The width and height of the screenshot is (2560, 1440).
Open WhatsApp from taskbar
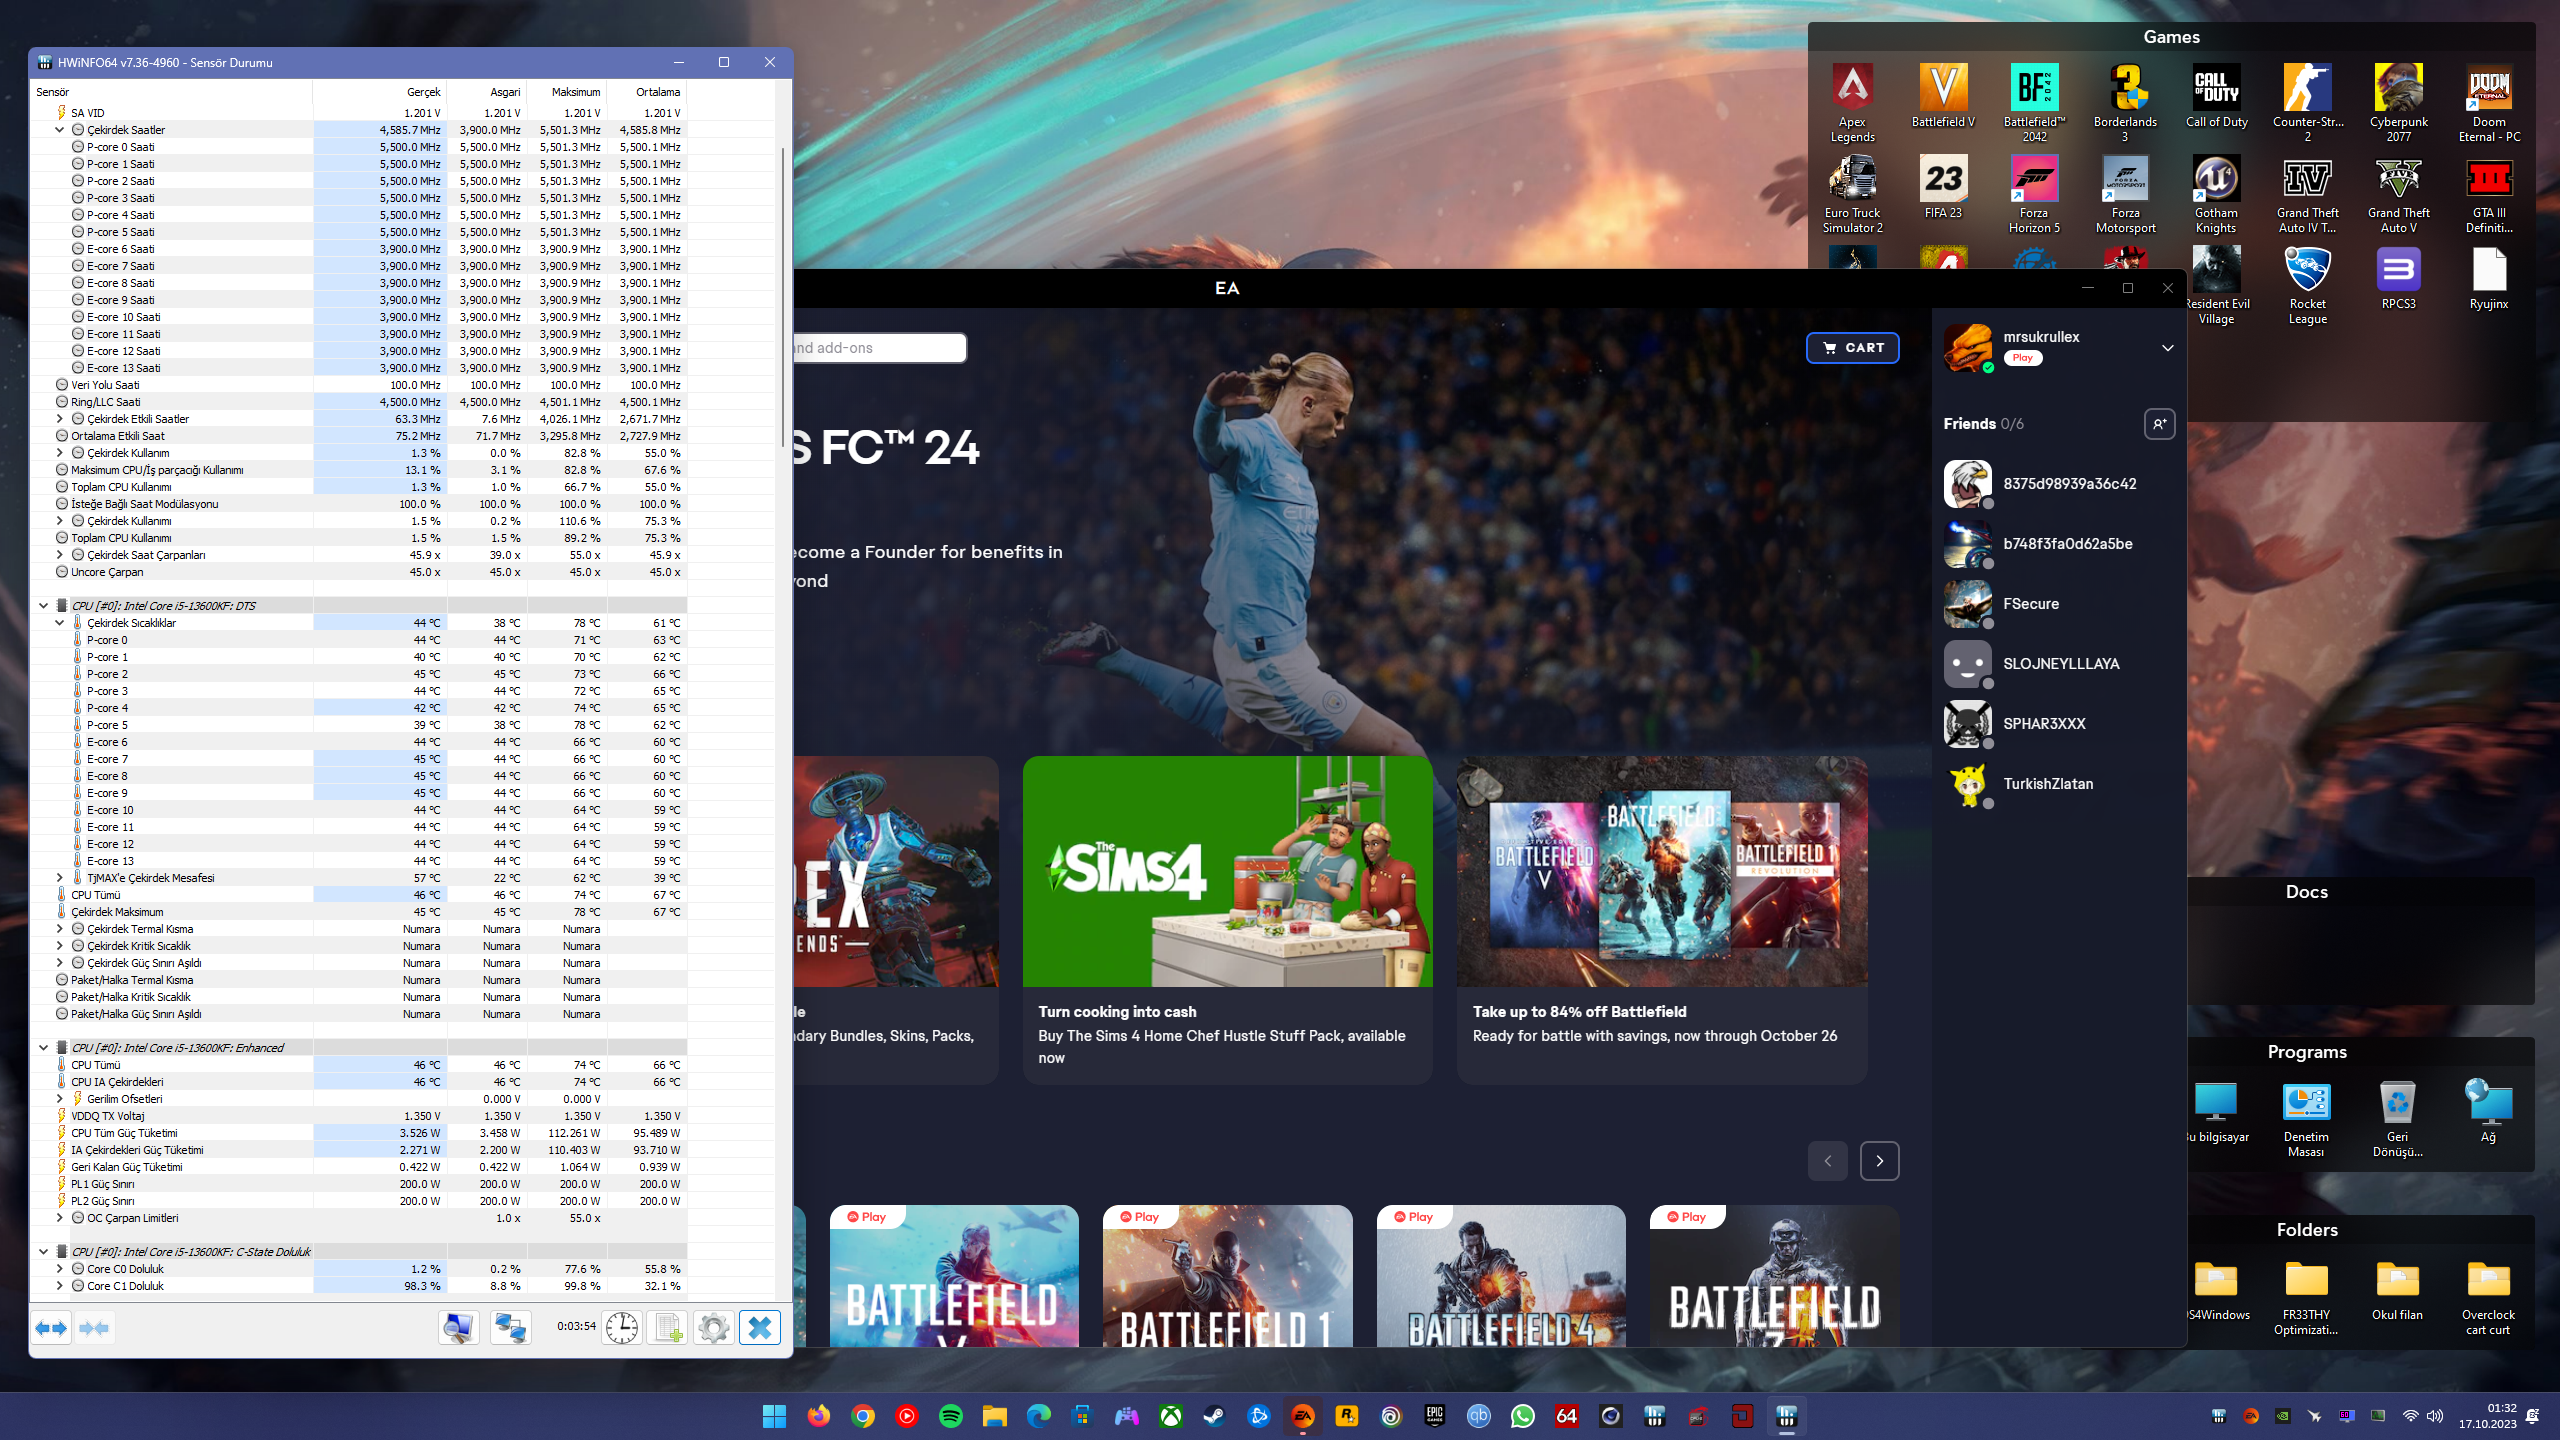[1522, 1416]
